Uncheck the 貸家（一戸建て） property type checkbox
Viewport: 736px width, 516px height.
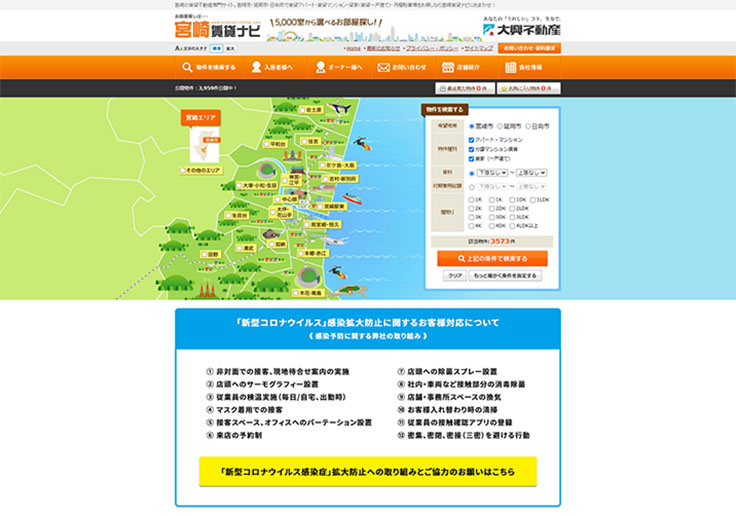(x=471, y=159)
